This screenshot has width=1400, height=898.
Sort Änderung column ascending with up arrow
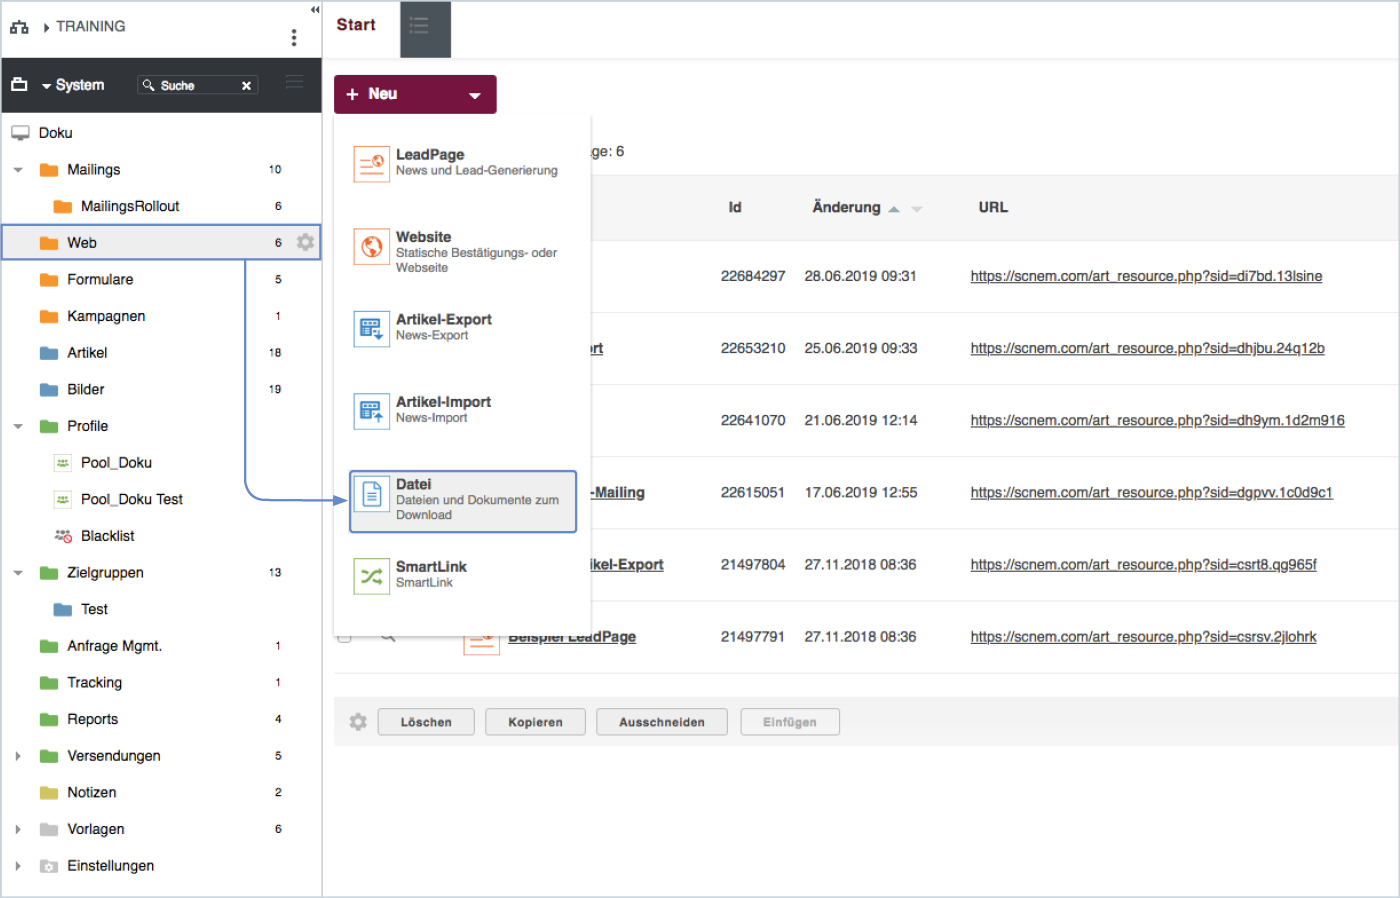(894, 209)
